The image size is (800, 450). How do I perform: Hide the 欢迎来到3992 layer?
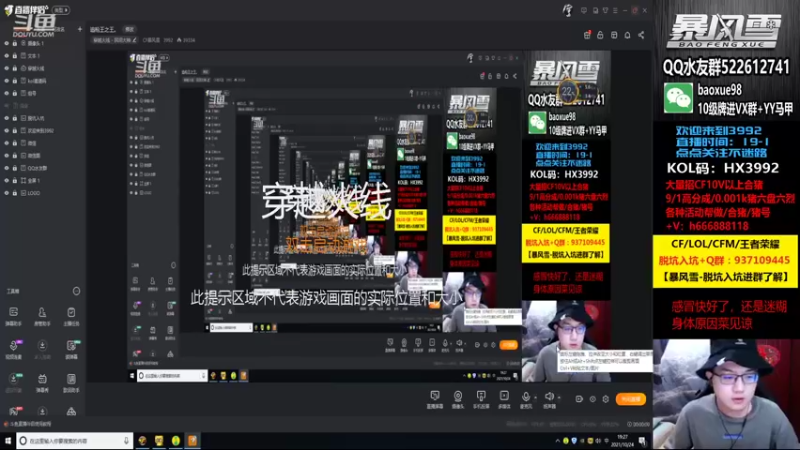[7, 131]
